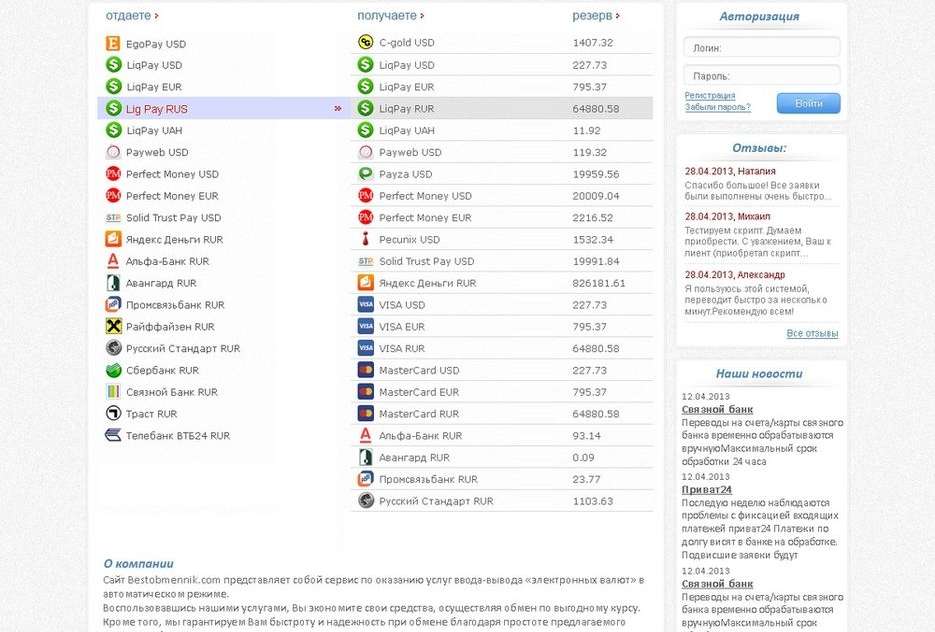Screen dimensions: 935x632
Task: Select Авангард RUR in получаете list
Action: click(x=502, y=457)
